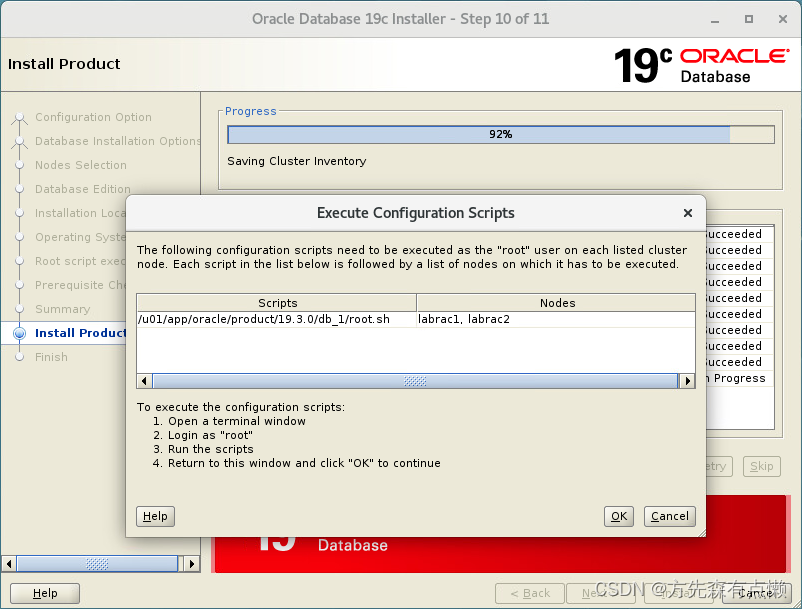Viewport: 802px width, 609px height.
Task: Click the Back button in installer
Action: [530, 593]
